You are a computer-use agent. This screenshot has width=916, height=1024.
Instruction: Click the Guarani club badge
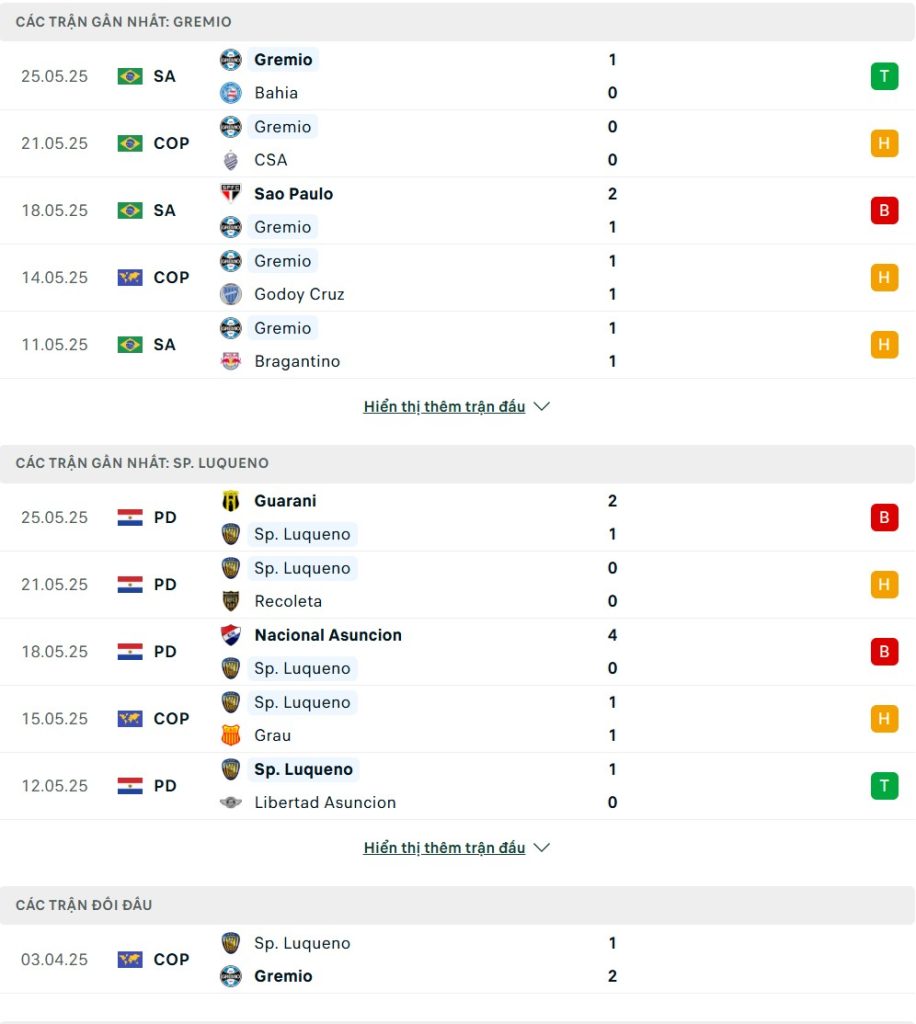[x=230, y=501]
